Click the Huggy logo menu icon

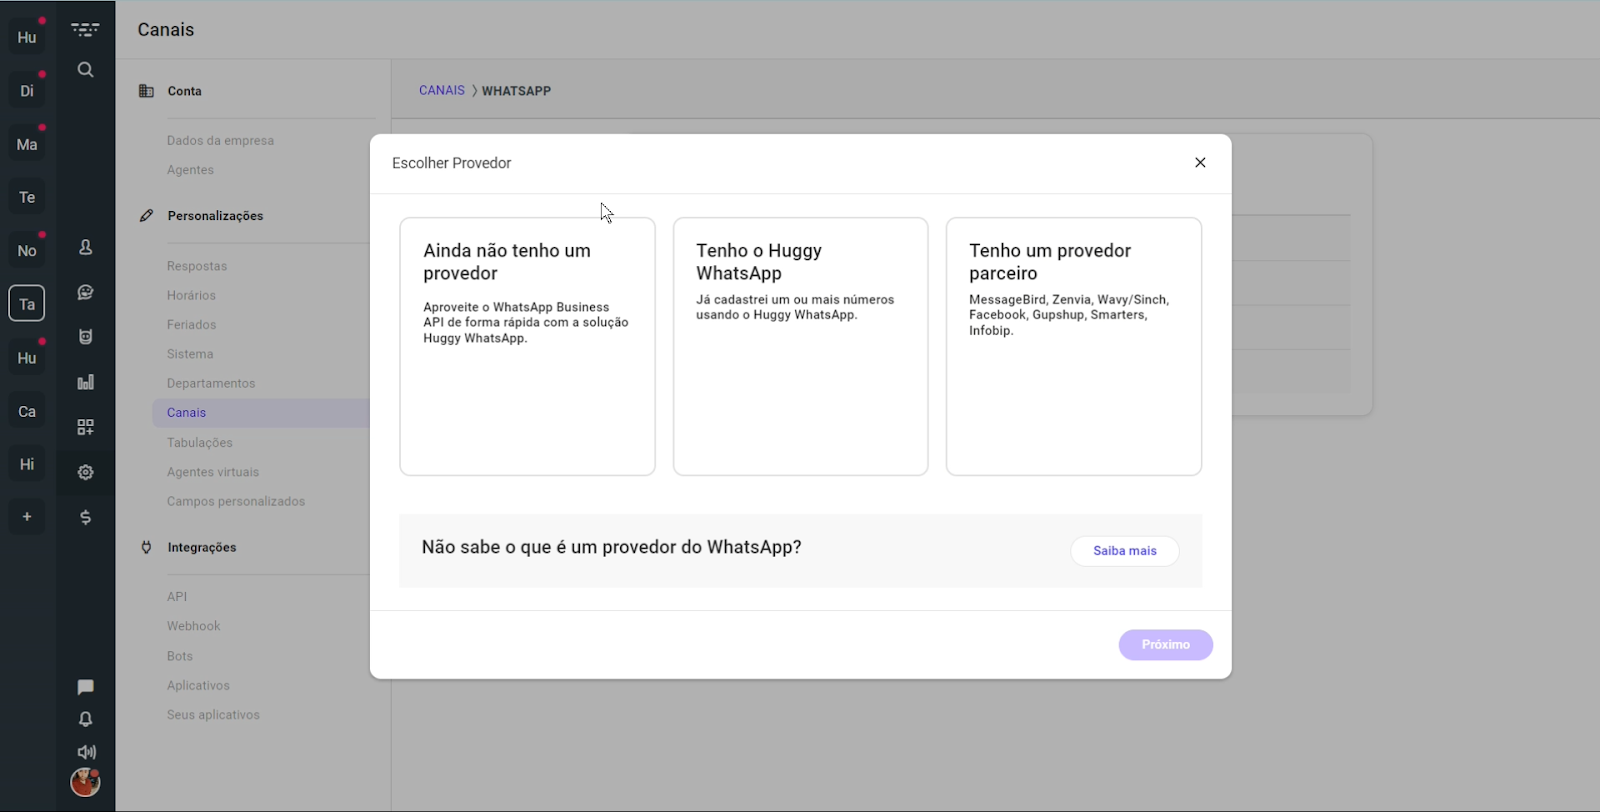[86, 30]
